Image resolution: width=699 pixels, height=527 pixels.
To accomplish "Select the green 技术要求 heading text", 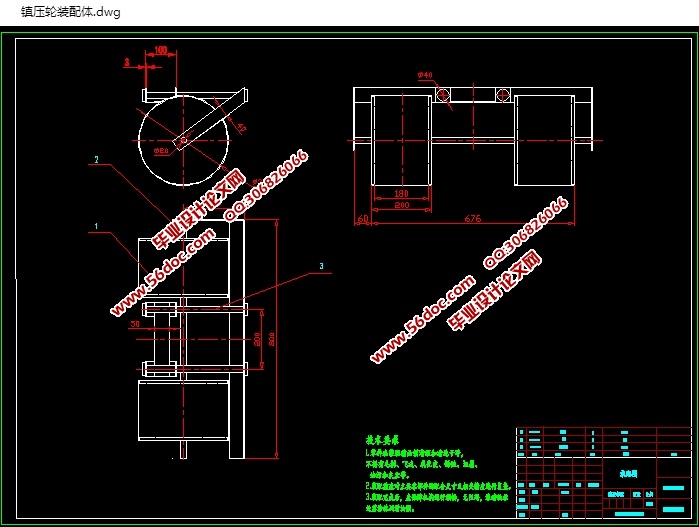I will [x=386, y=439].
